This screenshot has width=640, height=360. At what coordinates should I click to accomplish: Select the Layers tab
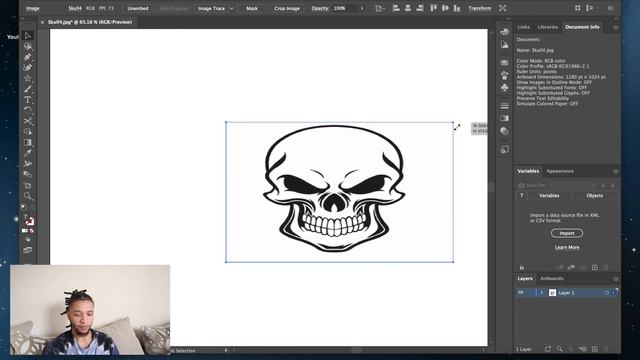point(525,279)
